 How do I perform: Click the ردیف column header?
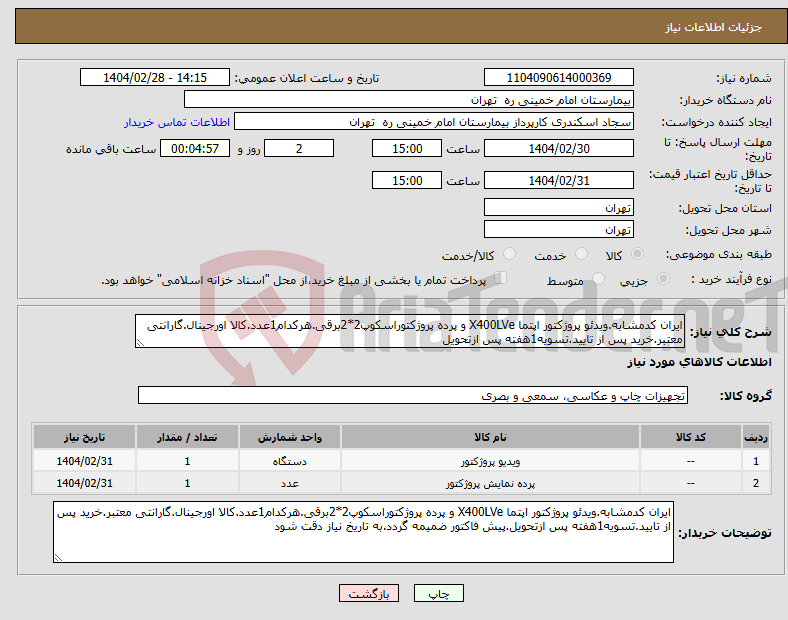click(x=756, y=437)
